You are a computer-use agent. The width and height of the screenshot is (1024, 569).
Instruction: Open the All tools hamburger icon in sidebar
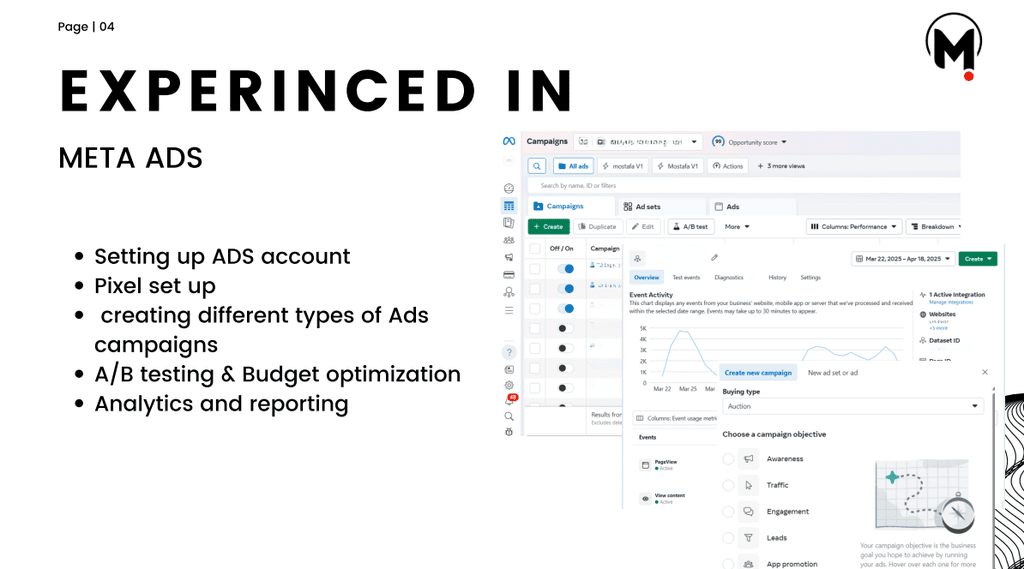[509, 310]
